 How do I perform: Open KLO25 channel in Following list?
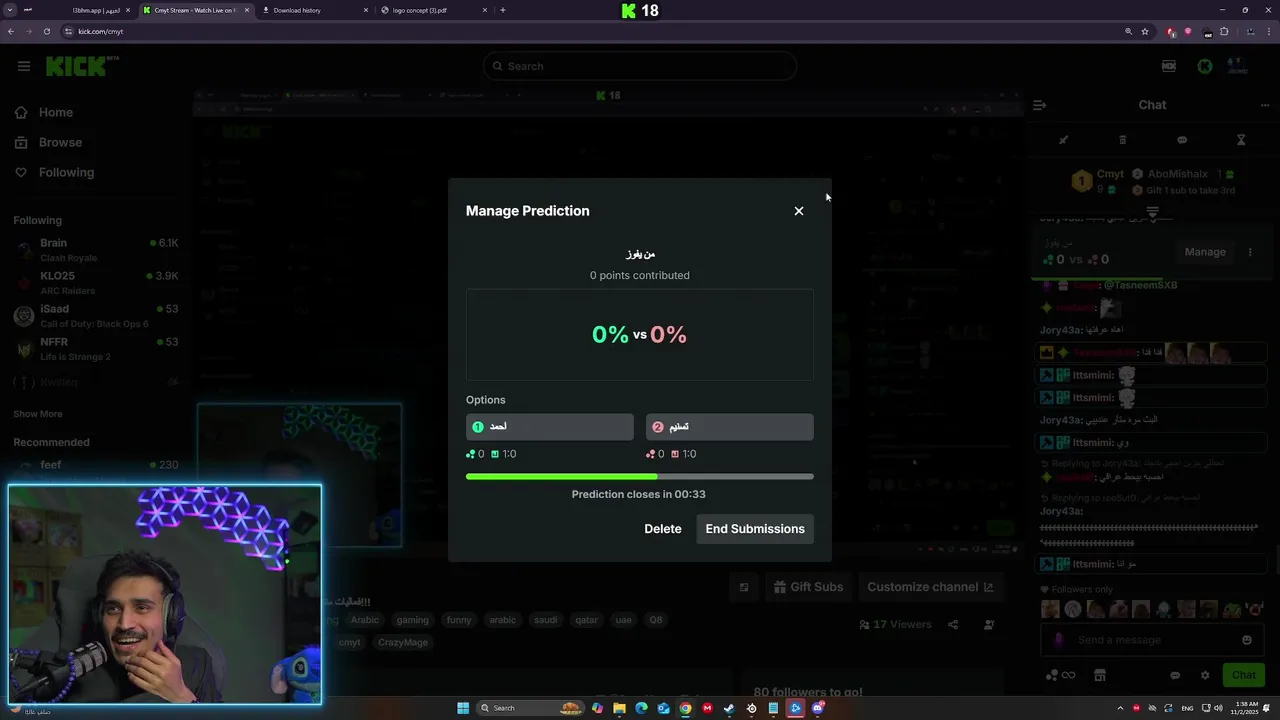pyautogui.click(x=96, y=282)
